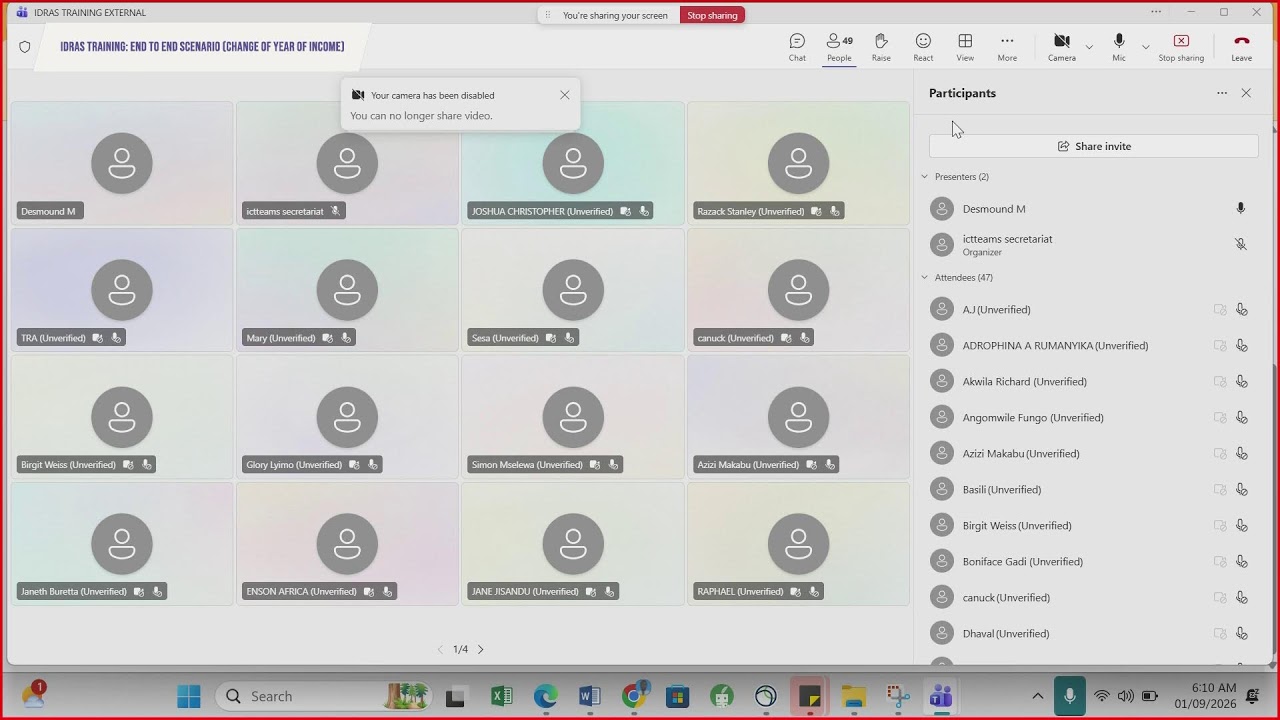Collapse the Presenters (2) section
This screenshot has width=1280, height=720.
pyautogui.click(x=924, y=177)
